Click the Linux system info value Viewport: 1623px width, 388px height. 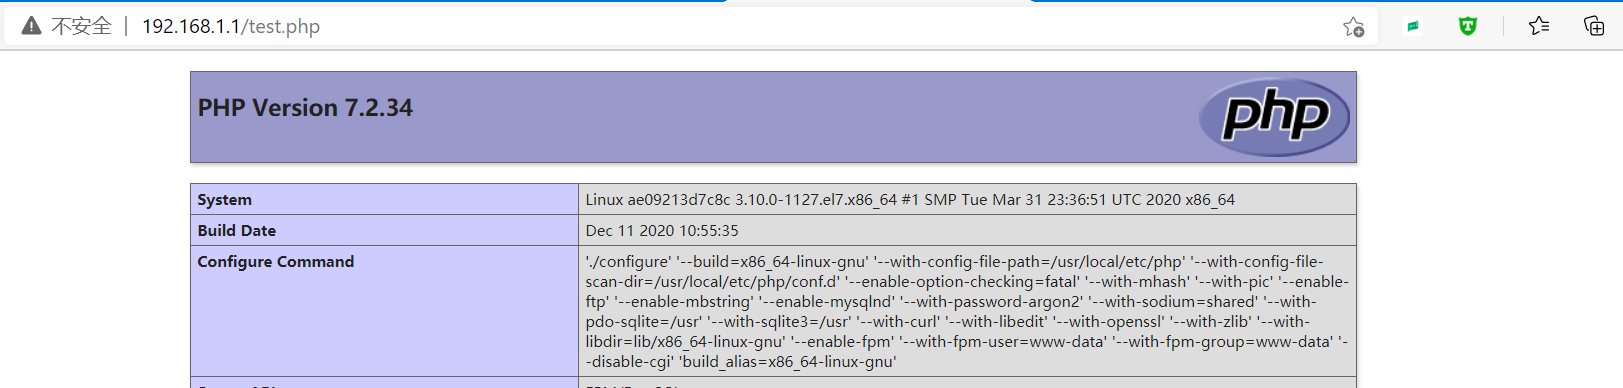click(x=910, y=200)
